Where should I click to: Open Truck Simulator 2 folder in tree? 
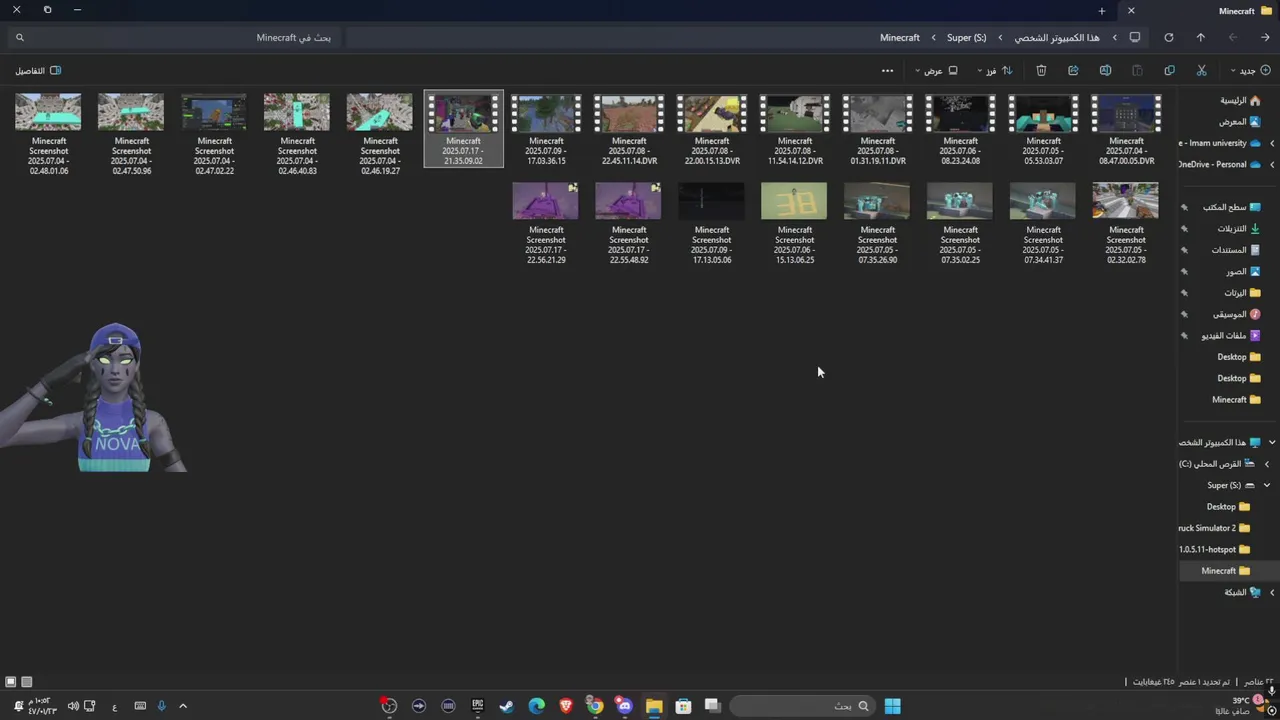(x=1215, y=528)
